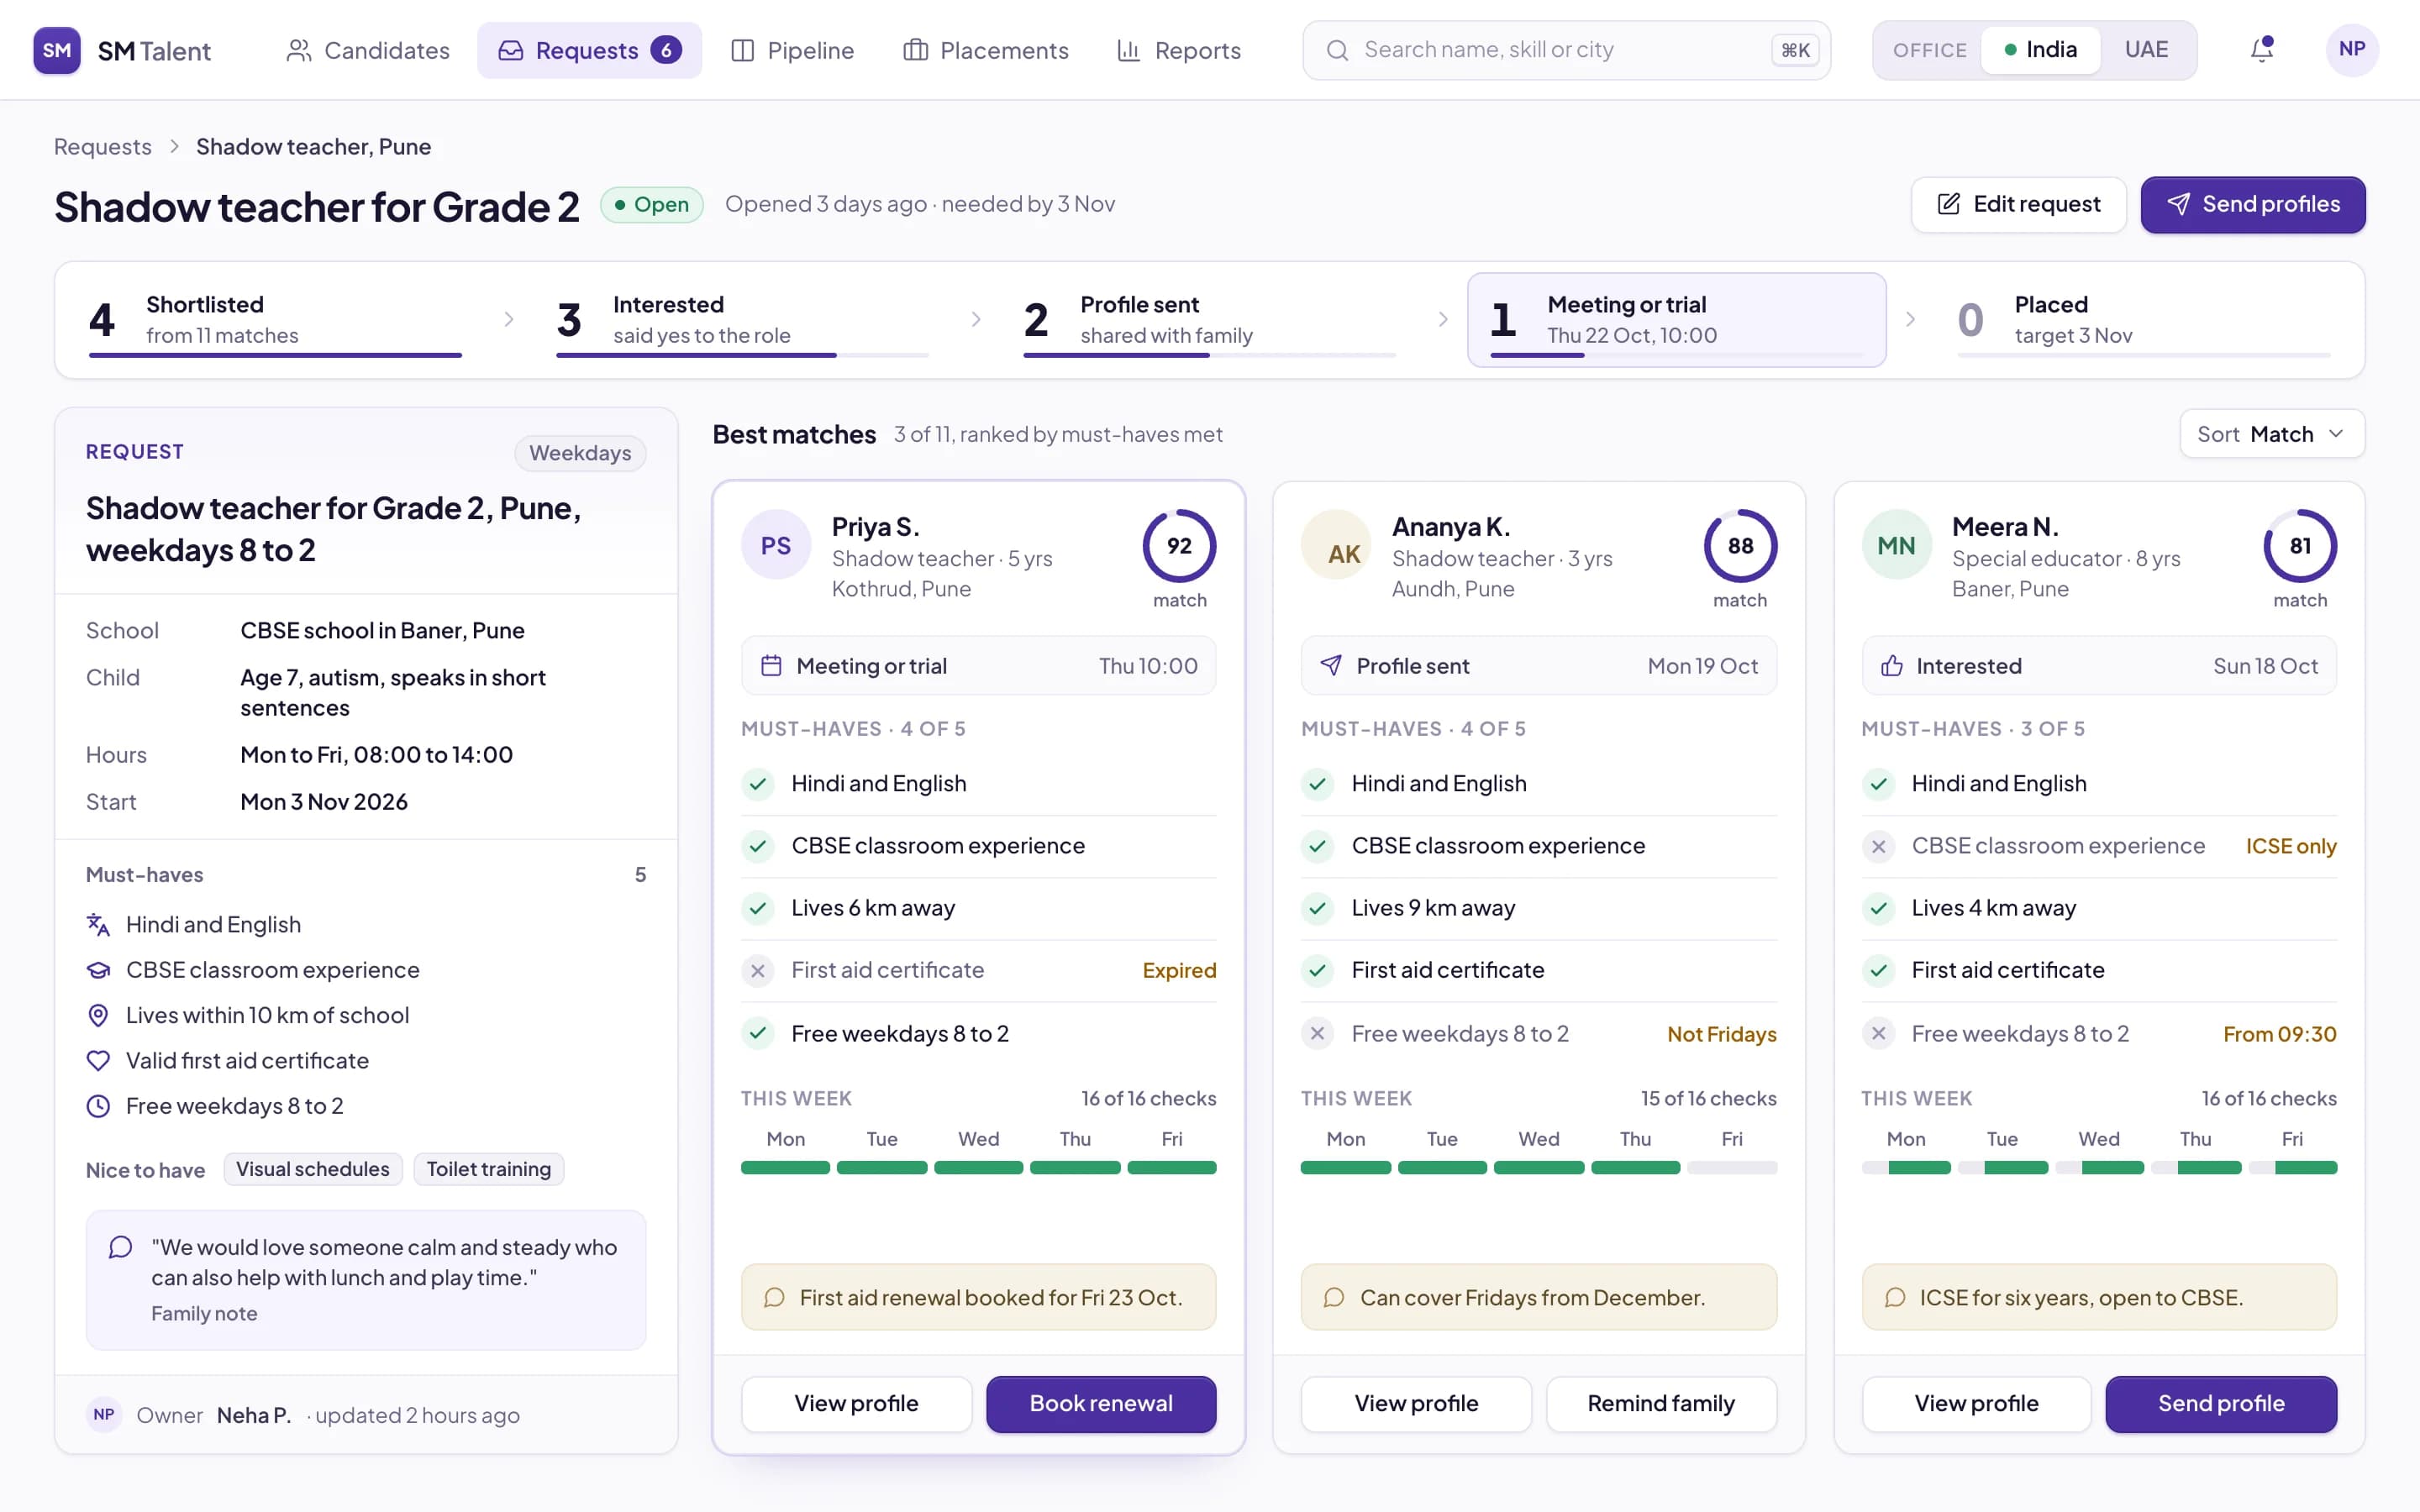The width and height of the screenshot is (2420, 1512).
Task: Go to the Reports tab
Action: point(1179,50)
